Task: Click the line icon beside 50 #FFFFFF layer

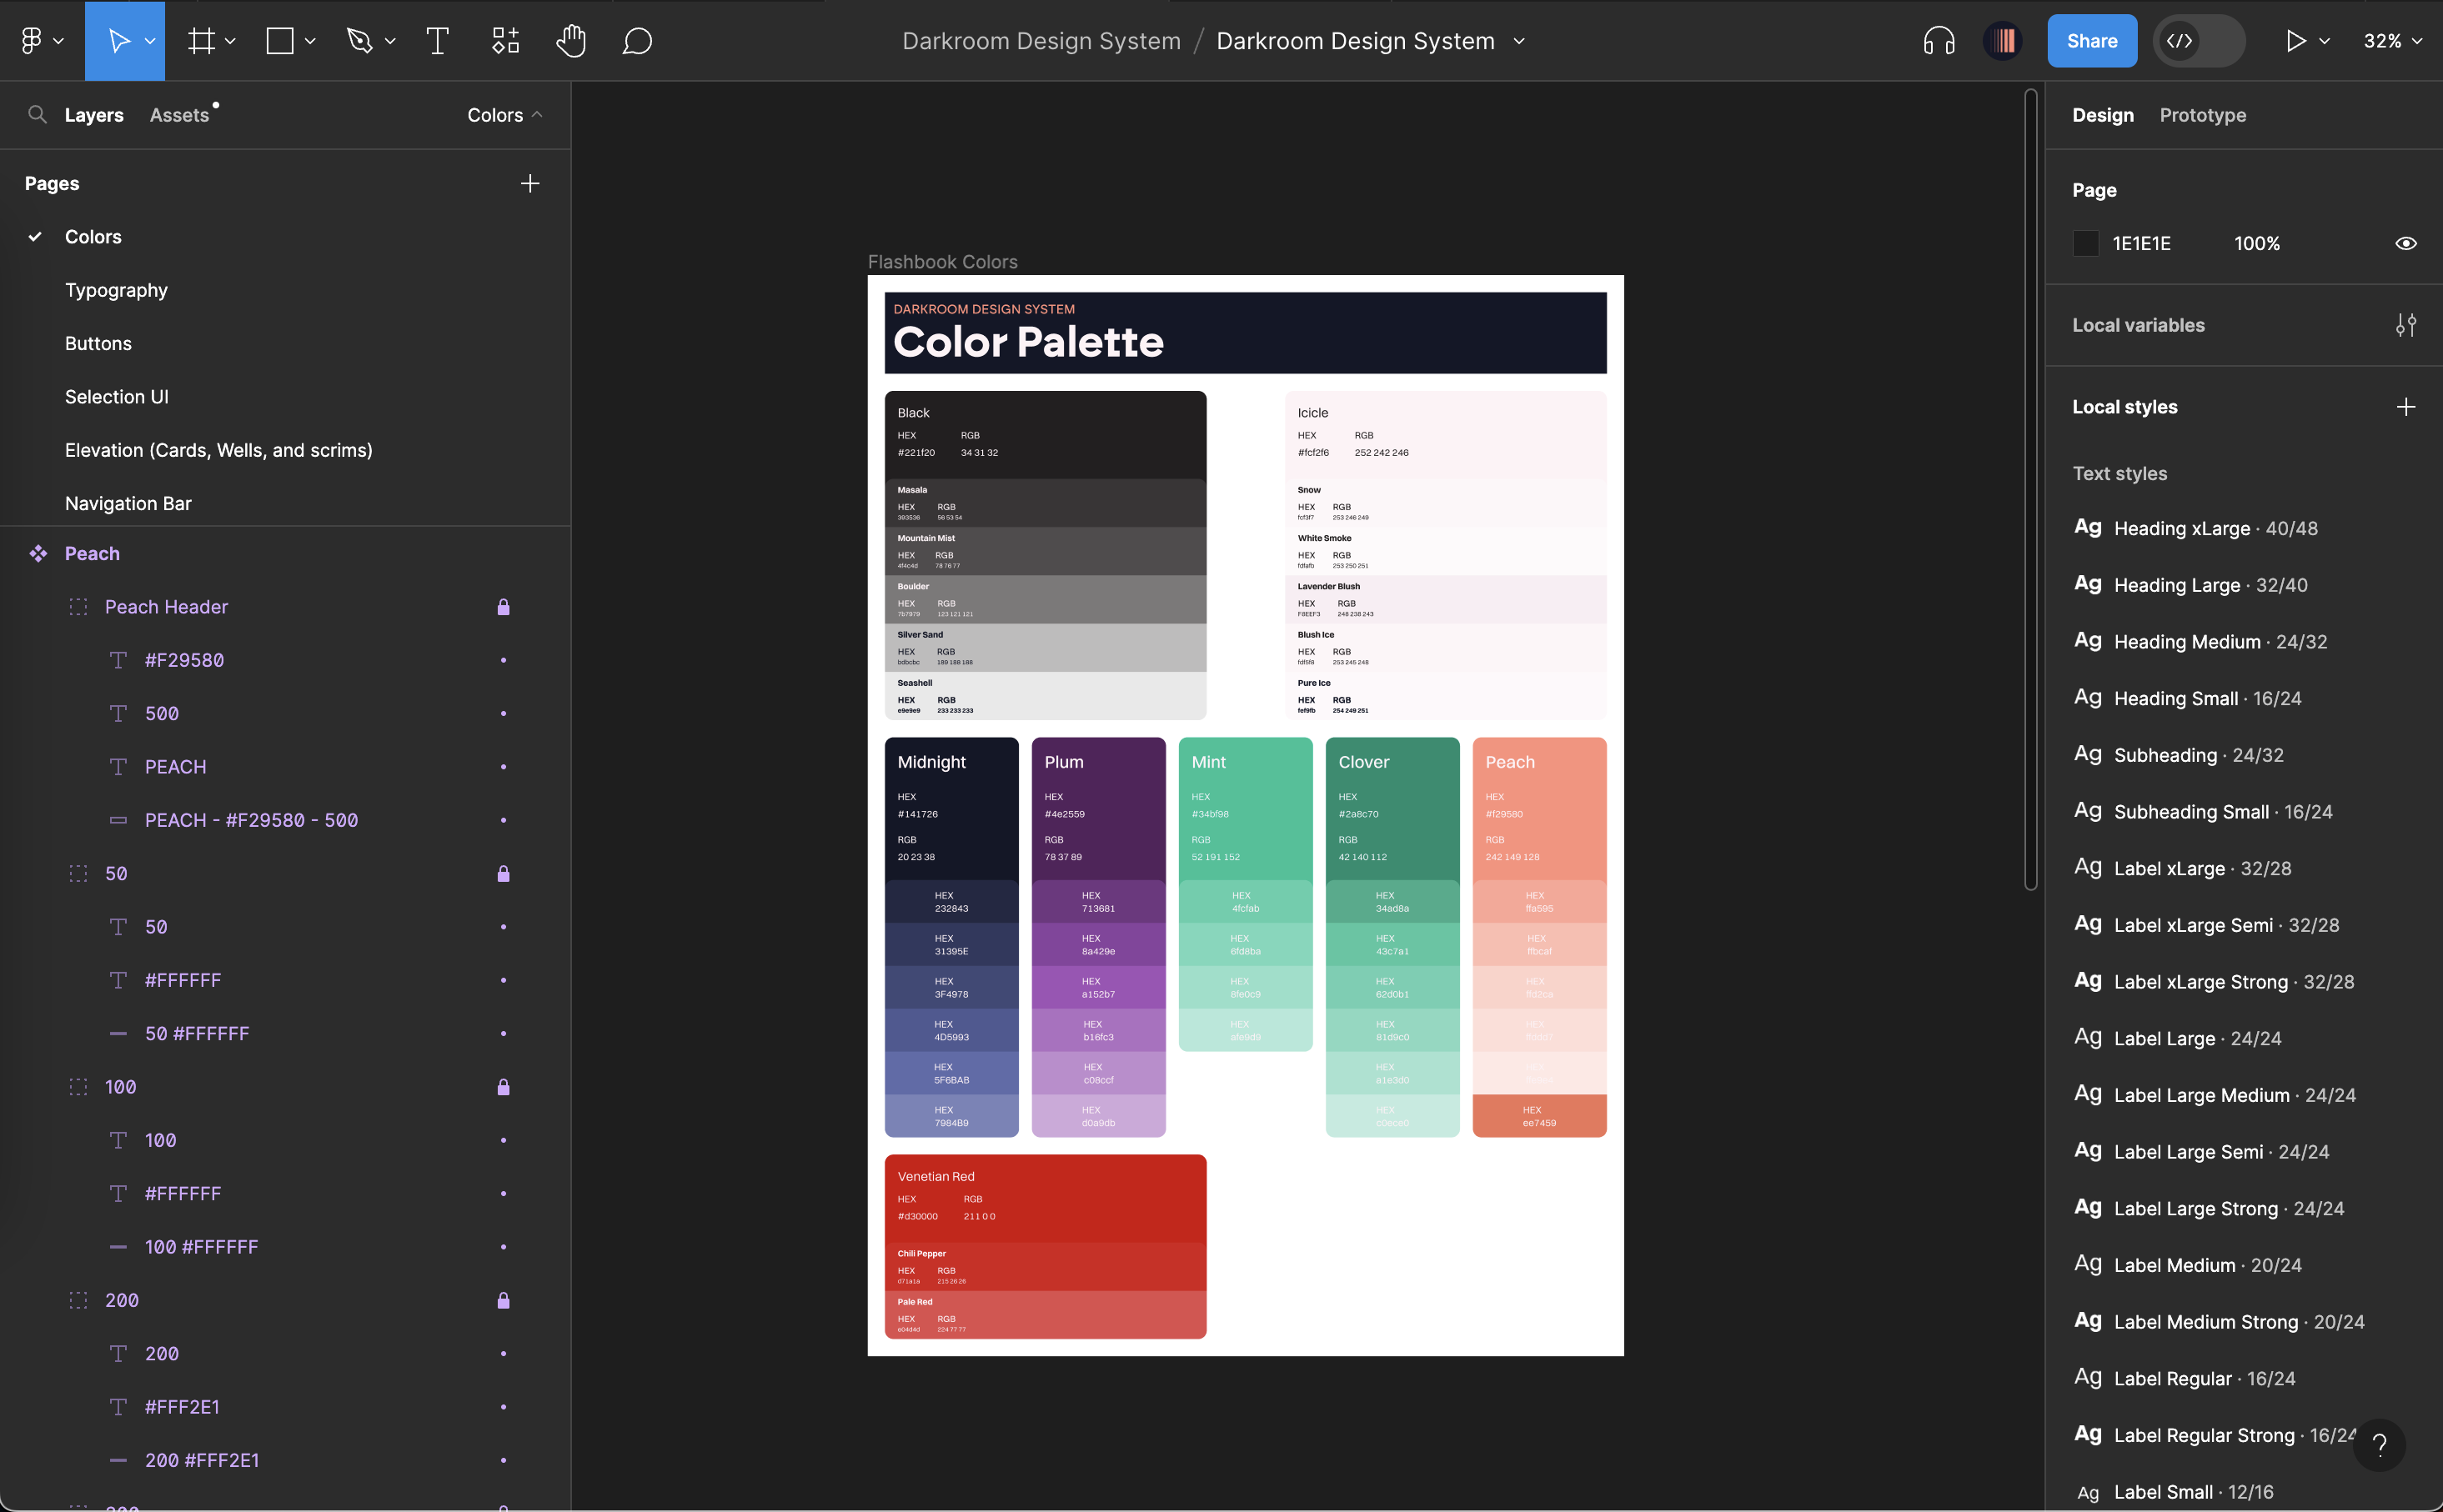Action: [x=118, y=1033]
